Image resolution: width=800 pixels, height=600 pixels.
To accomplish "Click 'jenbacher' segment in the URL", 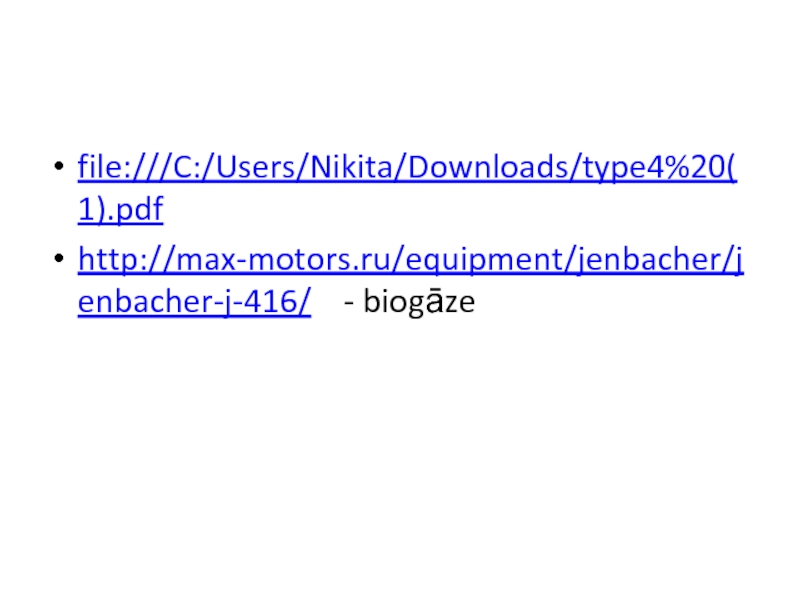I will [x=650, y=261].
